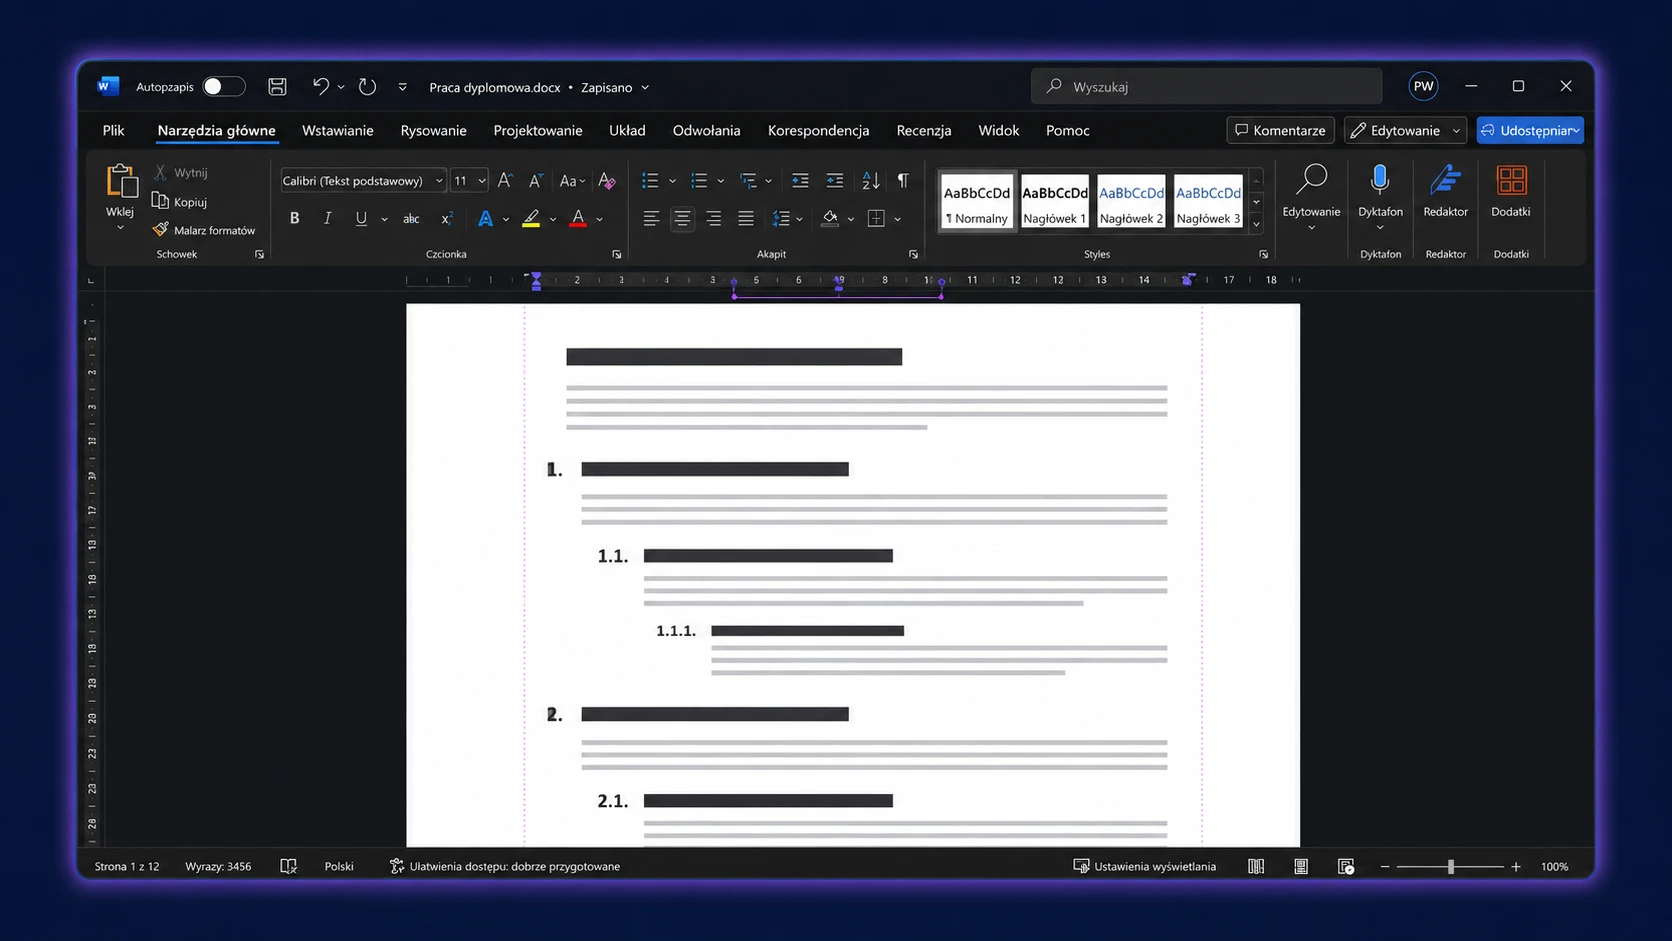Toggle underline formatting
Viewport: 1672px width, 941px height.
361,218
